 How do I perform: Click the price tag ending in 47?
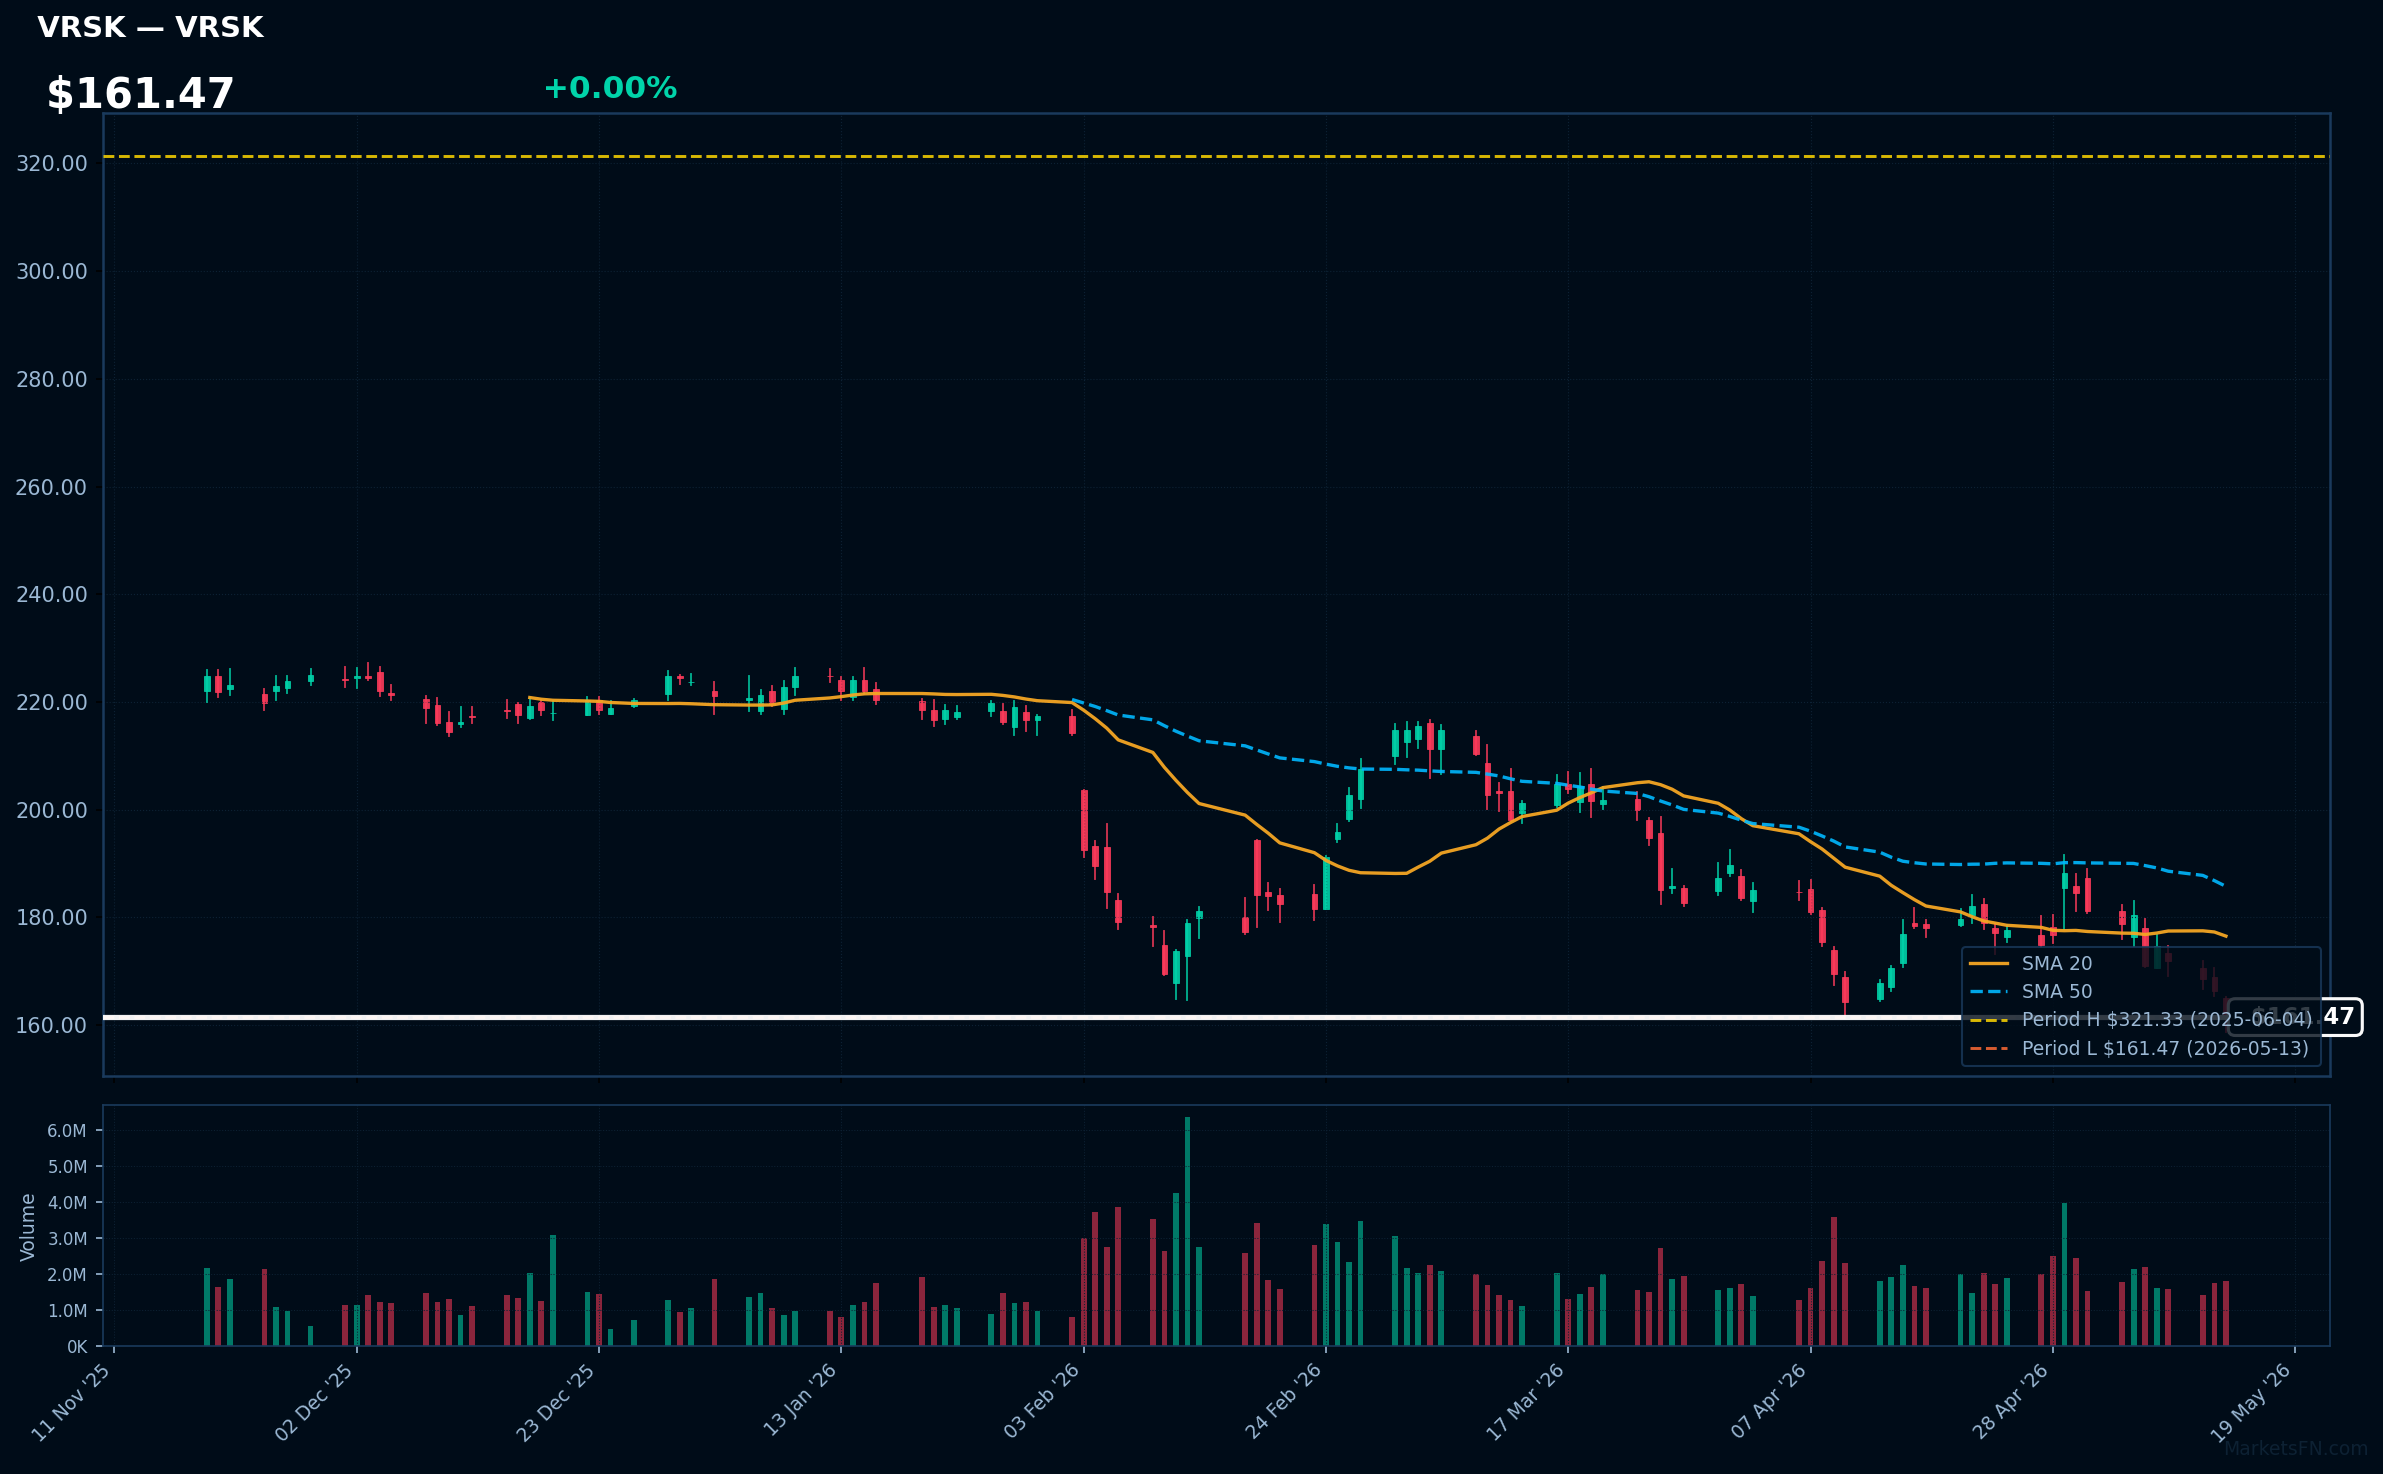tap(2295, 1017)
